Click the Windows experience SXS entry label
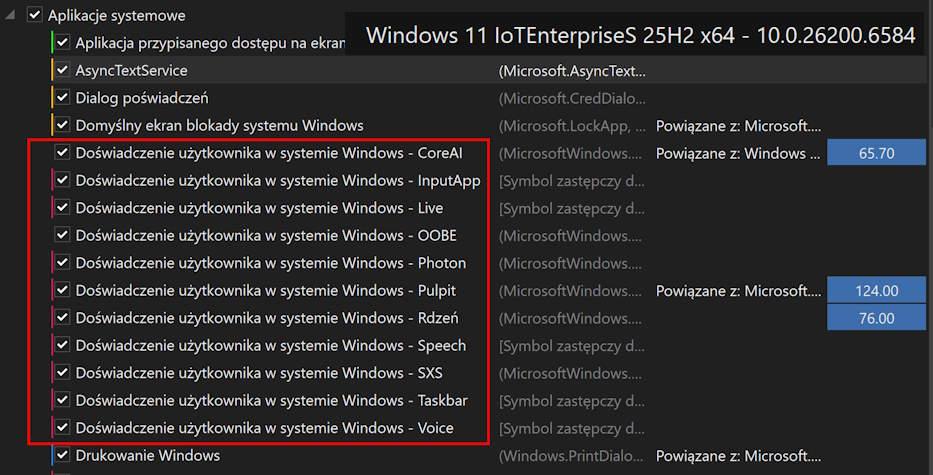The image size is (933, 475). [259, 373]
